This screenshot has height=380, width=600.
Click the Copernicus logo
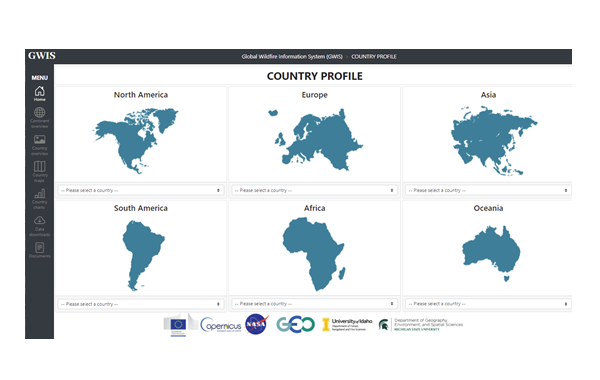[x=221, y=325]
